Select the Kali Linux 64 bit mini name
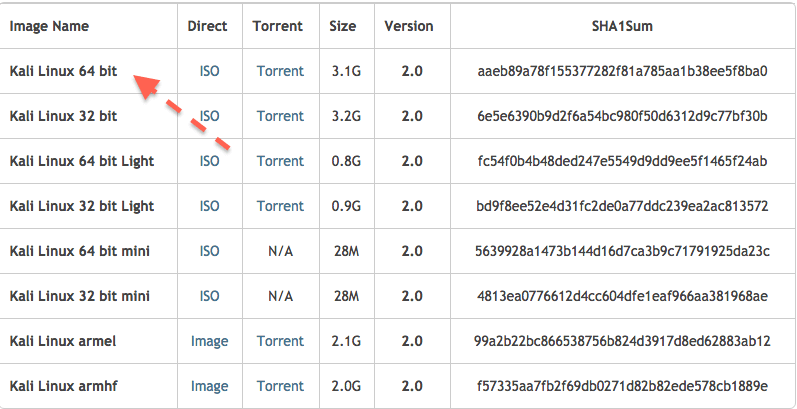 coord(80,251)
